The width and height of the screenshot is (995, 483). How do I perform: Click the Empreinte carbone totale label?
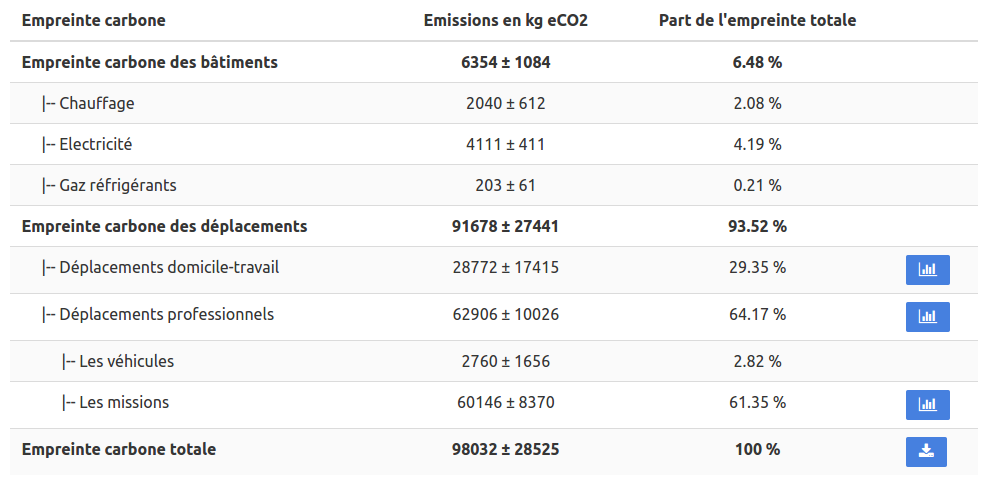[119, 449]
